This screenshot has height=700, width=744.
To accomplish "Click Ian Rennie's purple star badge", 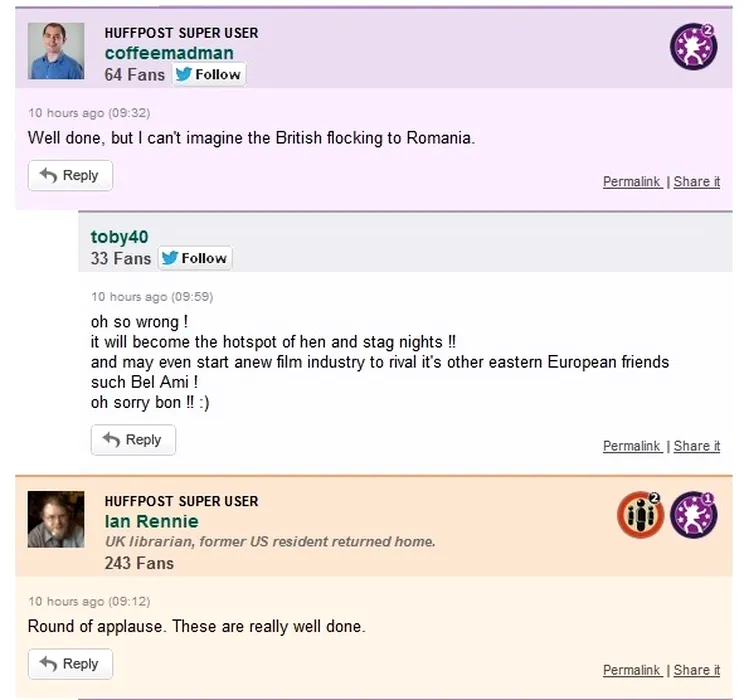I will tap(693, 514).
